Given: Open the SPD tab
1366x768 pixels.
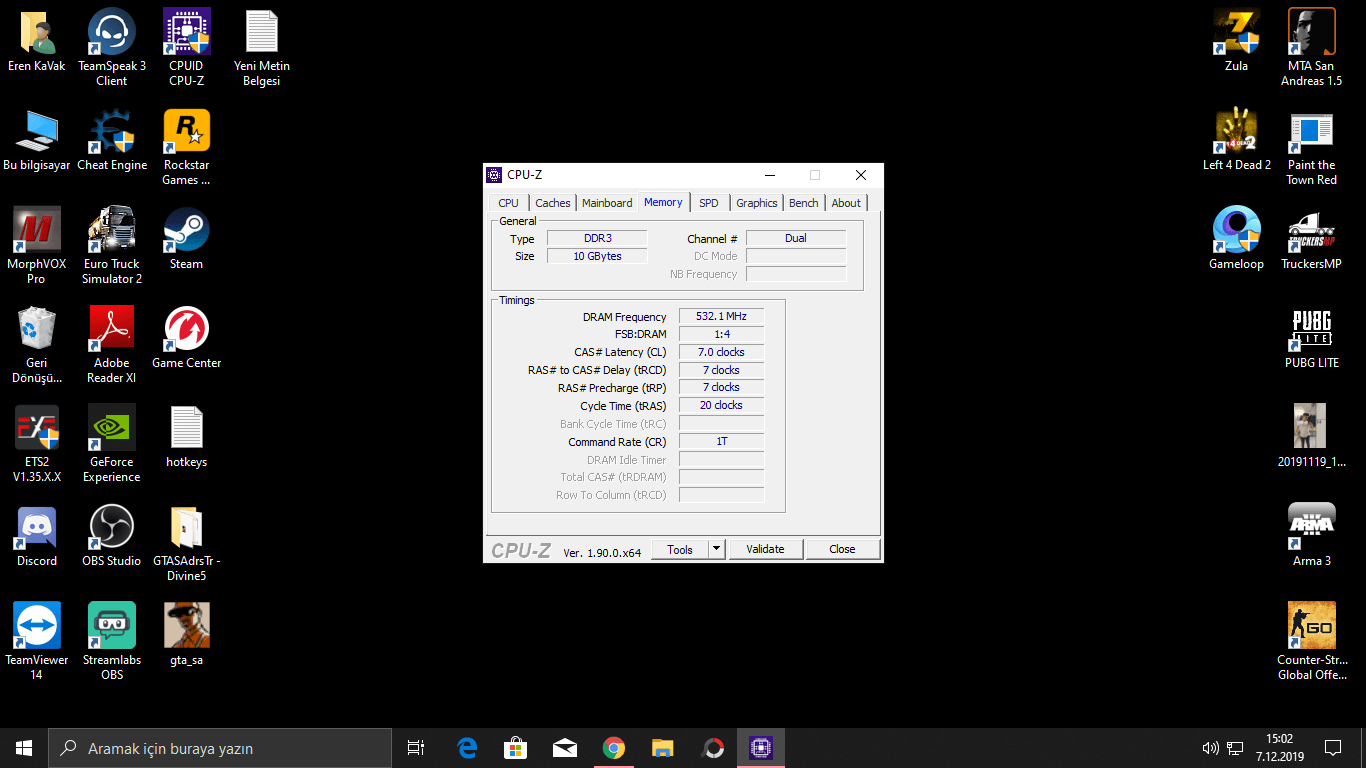Looking at the screenshot, I should click(709, 203).
